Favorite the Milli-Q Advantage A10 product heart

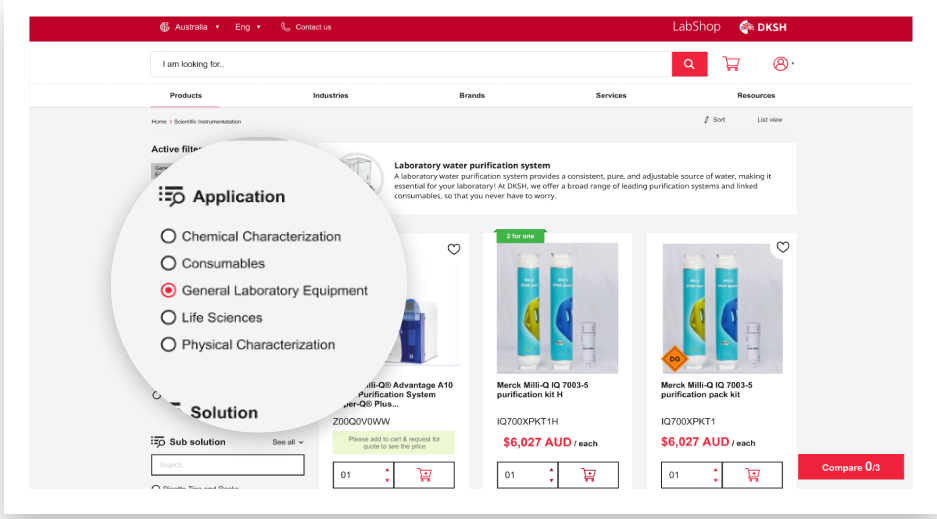pyautogui.click(x=454, y=249)
